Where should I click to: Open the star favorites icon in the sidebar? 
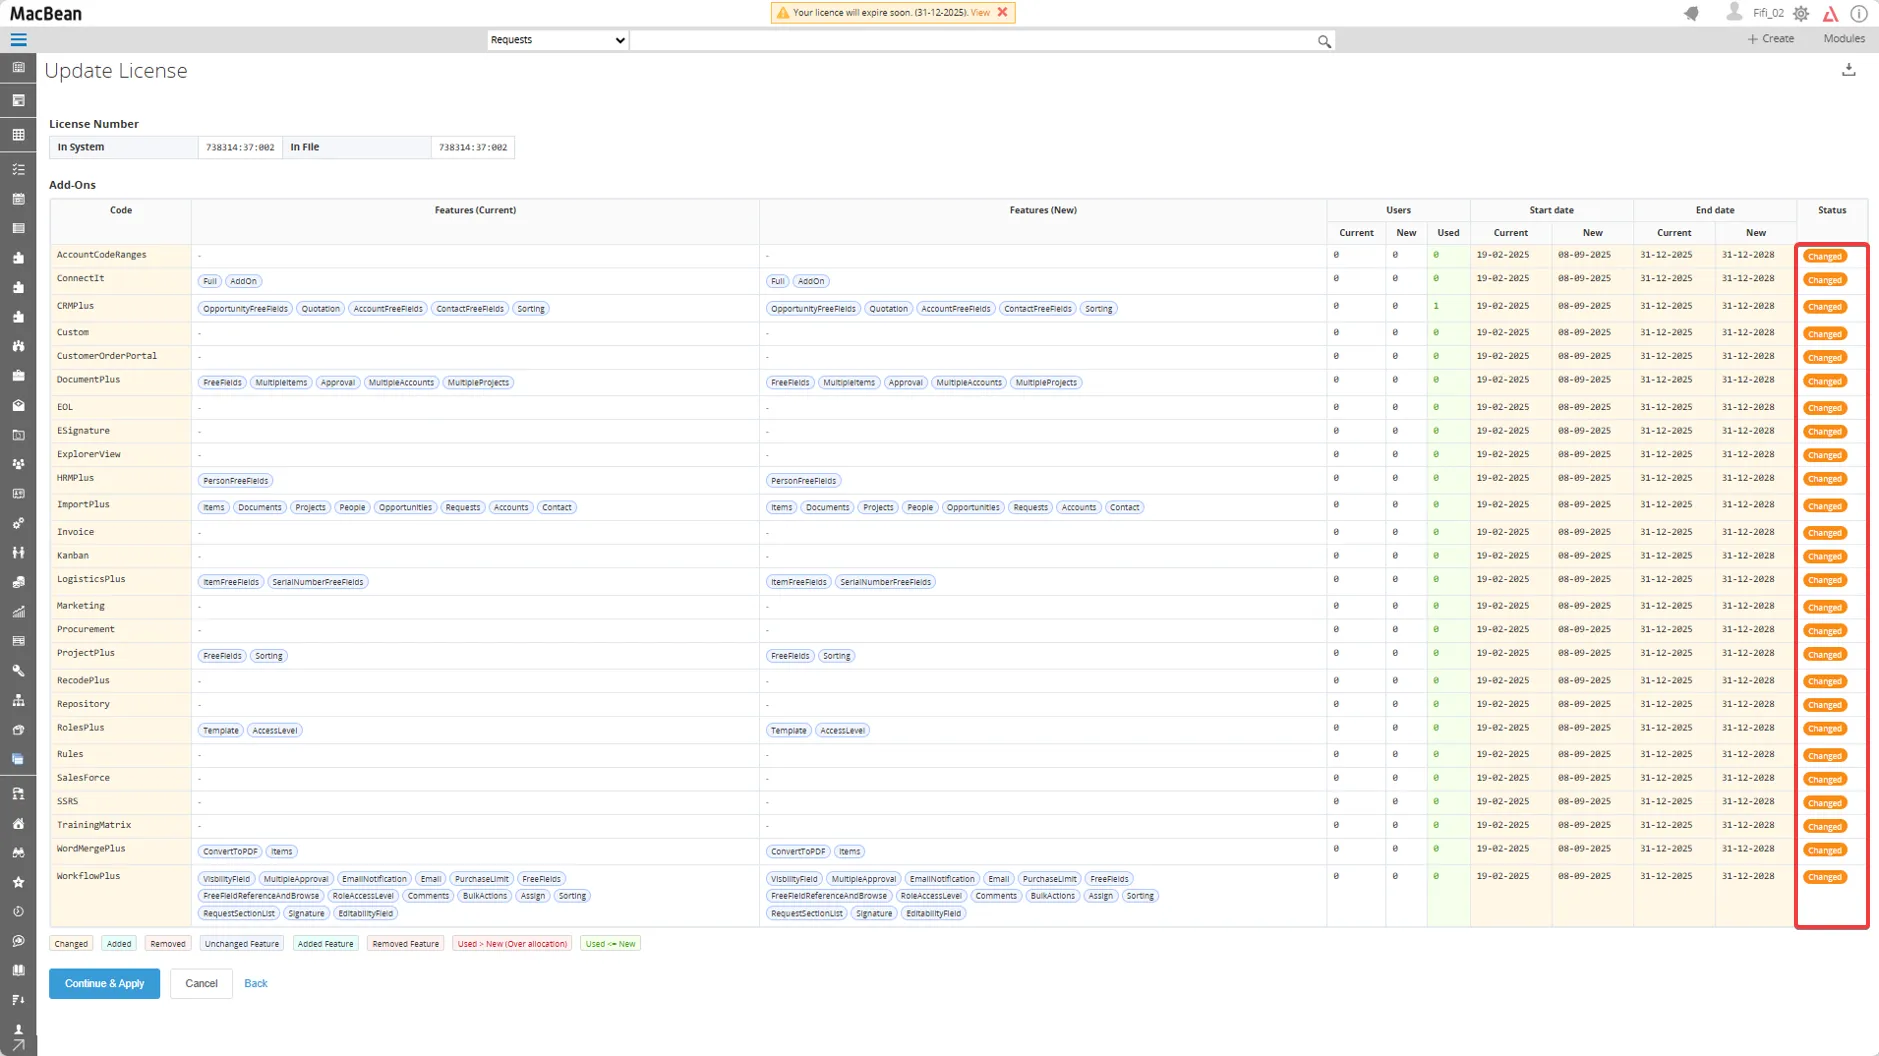coord(18,882)
